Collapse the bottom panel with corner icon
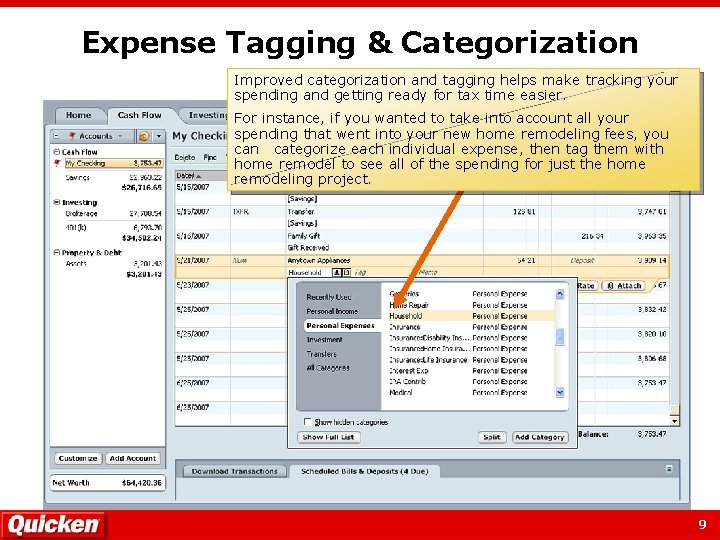This screenshot has height=540, width=720. (669, 469)
